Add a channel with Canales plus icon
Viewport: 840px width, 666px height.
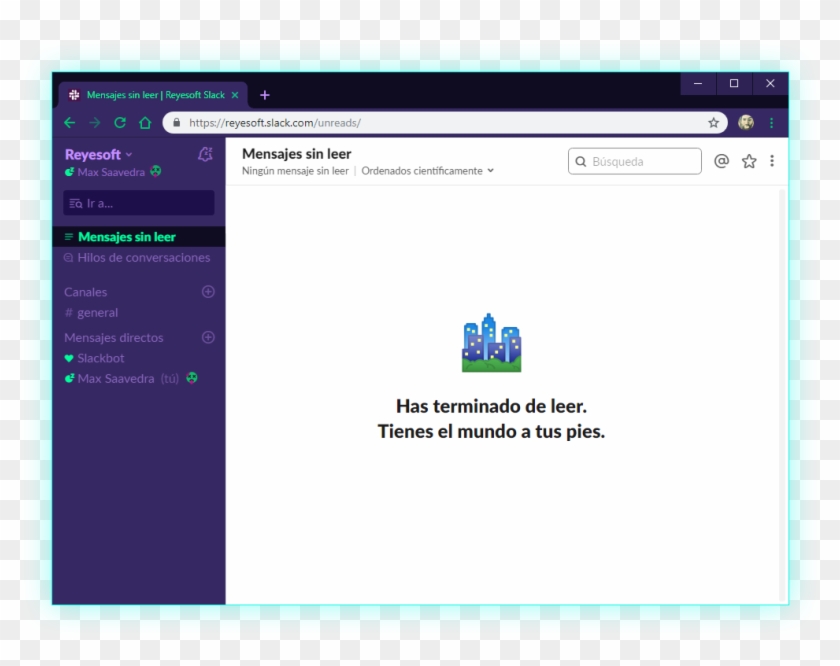208,292
